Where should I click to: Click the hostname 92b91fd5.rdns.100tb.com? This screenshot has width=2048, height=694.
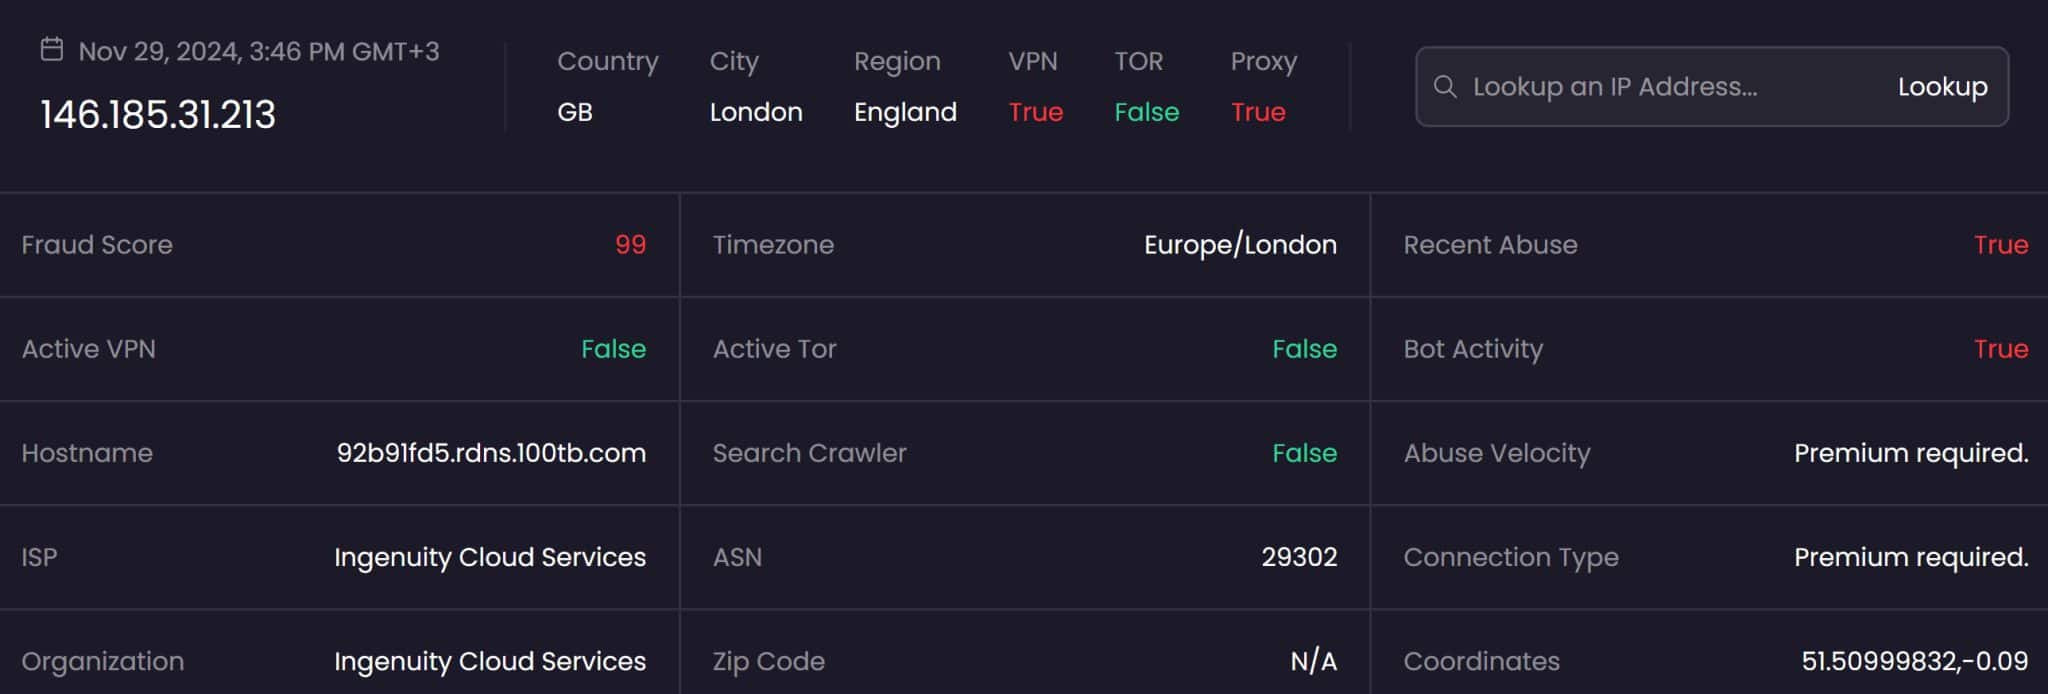coord(492,452)
